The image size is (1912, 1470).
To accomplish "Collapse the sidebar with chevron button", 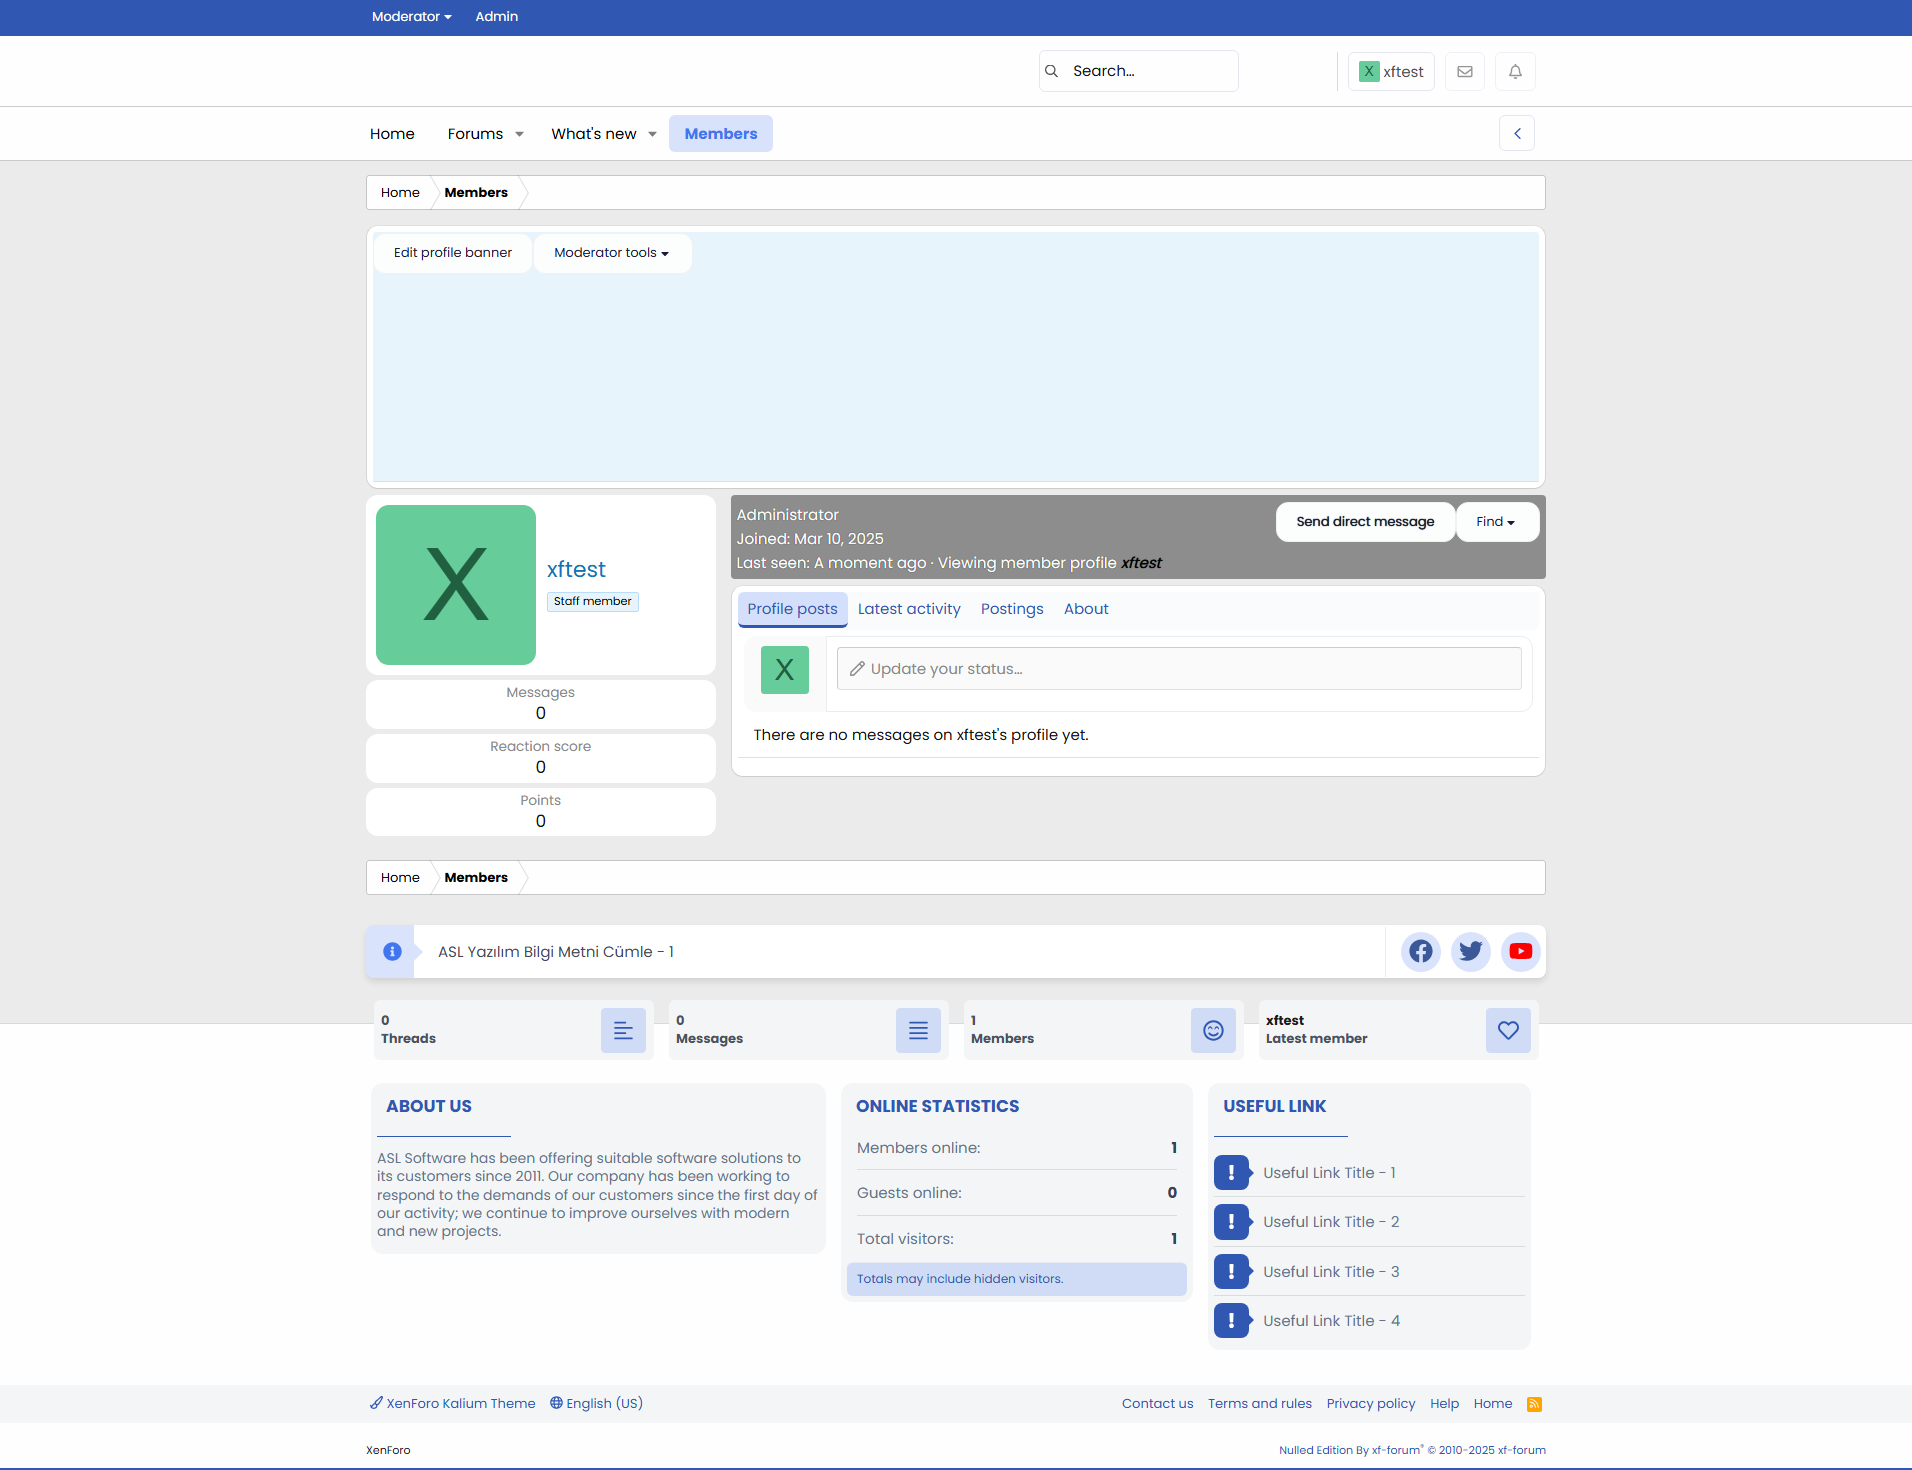I will 1517,133.
